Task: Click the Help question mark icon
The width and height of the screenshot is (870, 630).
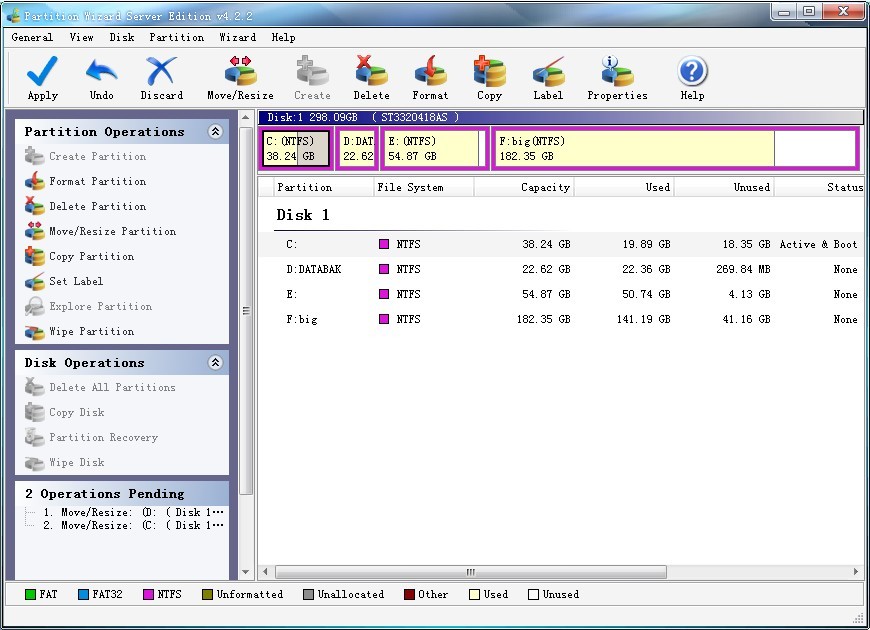Action: point(692,71)
